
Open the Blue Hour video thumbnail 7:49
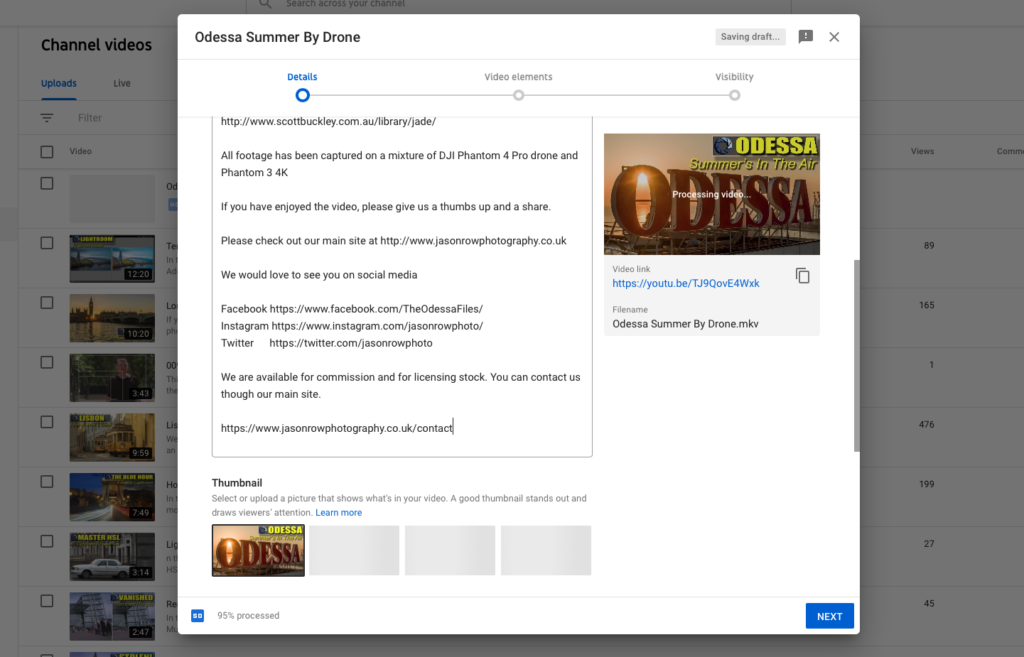[112, 497]
